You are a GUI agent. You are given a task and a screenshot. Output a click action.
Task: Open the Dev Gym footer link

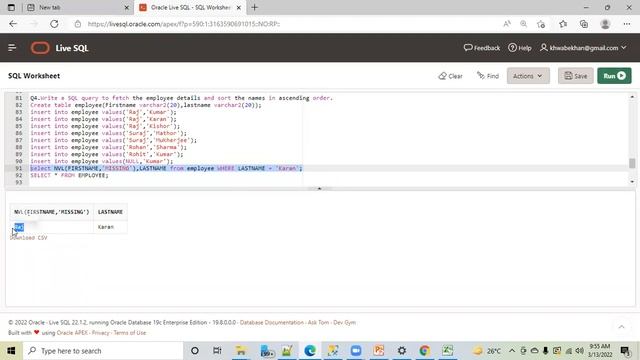coord(344,322)
